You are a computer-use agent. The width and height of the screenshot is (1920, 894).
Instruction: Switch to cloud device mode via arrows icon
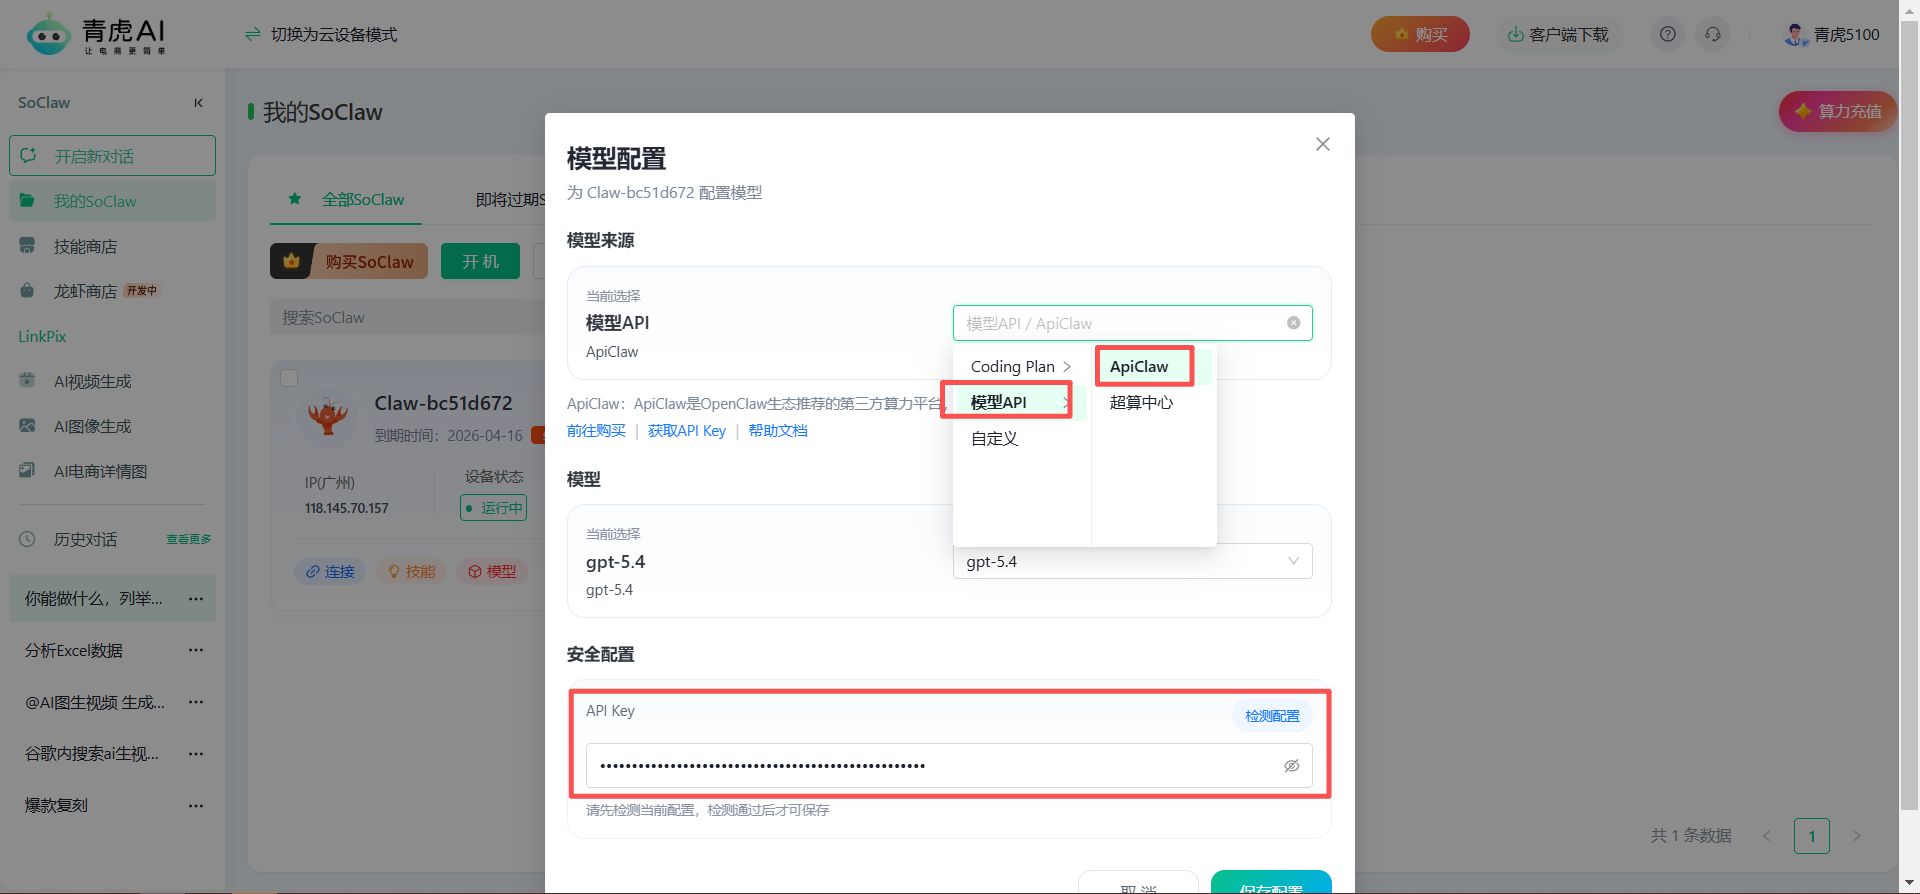click(x=253, y=35)
